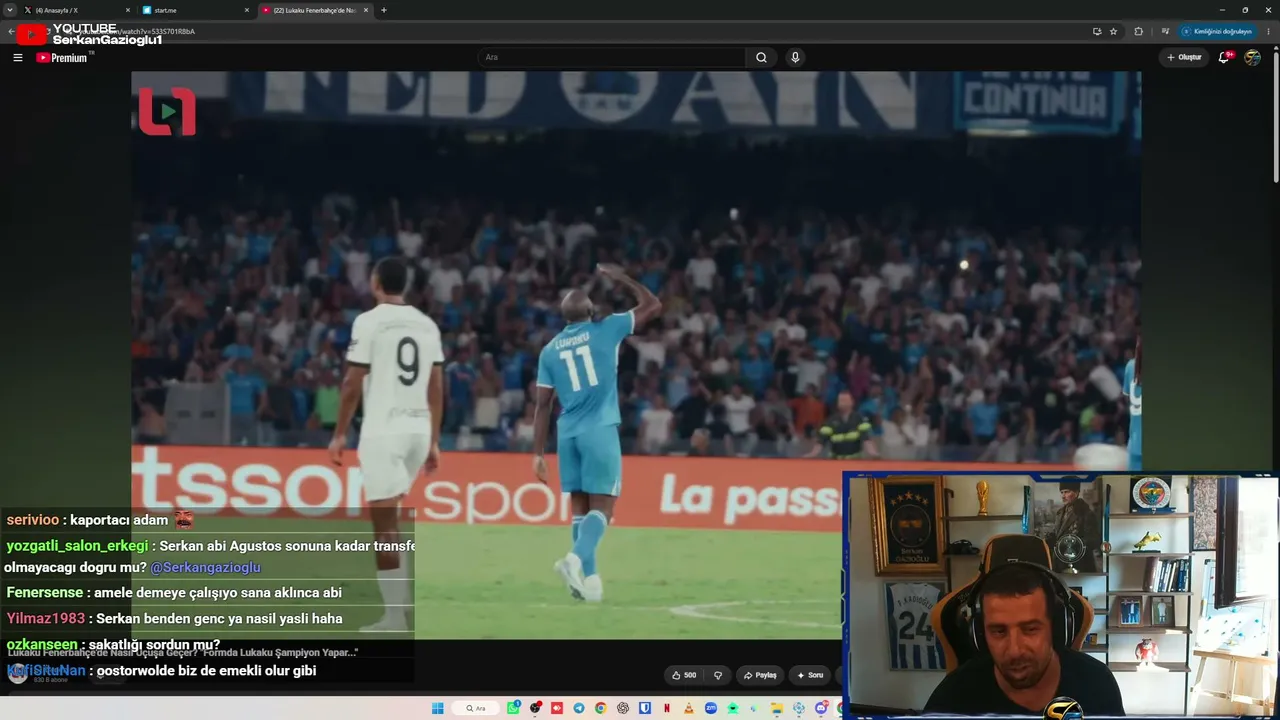Go back with the browser back arrow
Image resolution: width=1280 pixels, height=720 pixels.
coord(11,31)
